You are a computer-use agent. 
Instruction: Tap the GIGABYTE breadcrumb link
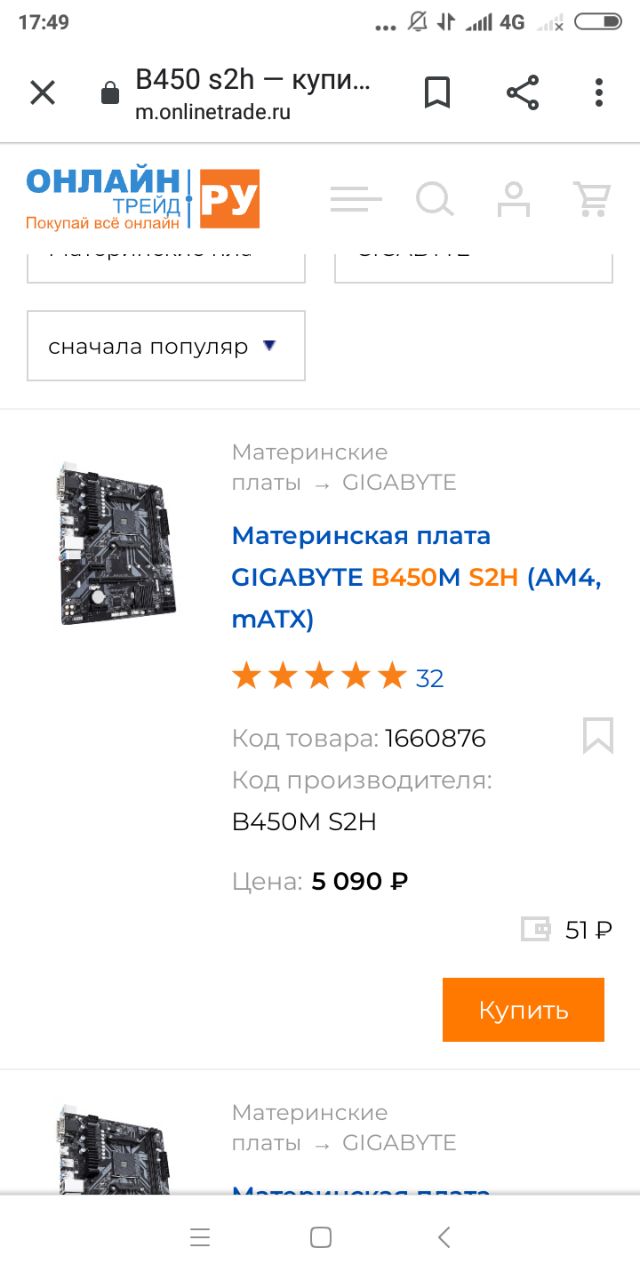399,482
